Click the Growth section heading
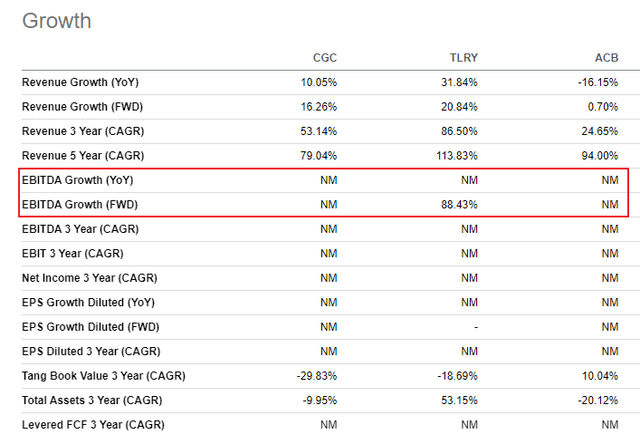 57,21
